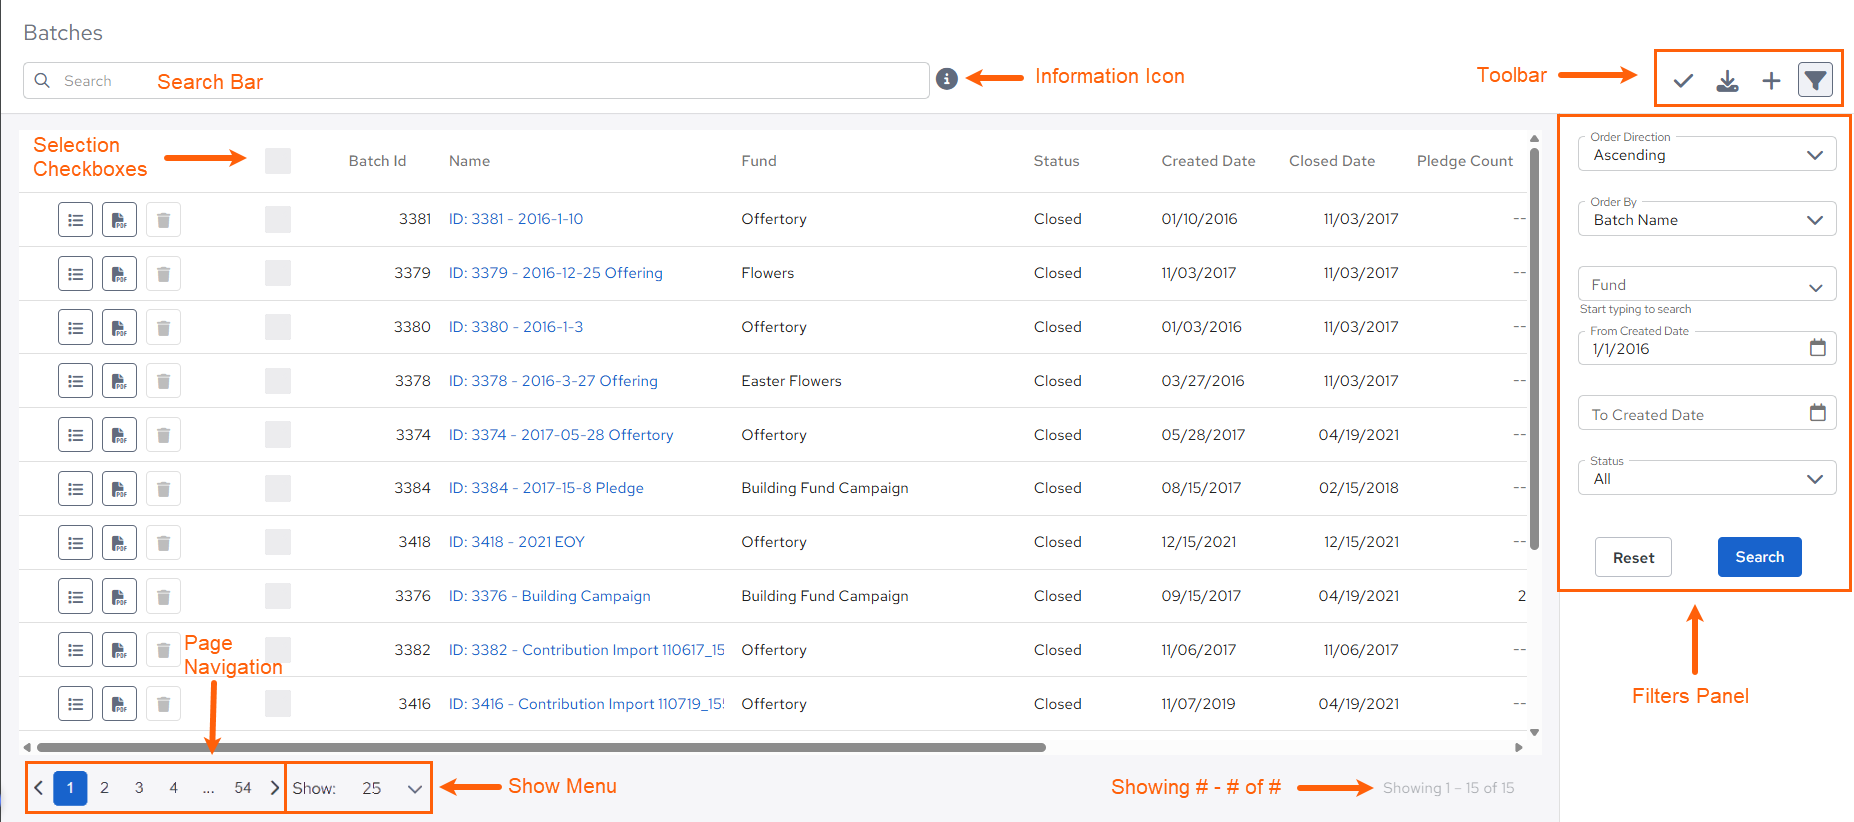1854x822 pixels.
Task: Export PDF for batch 3379
Action: click(119, 274)
